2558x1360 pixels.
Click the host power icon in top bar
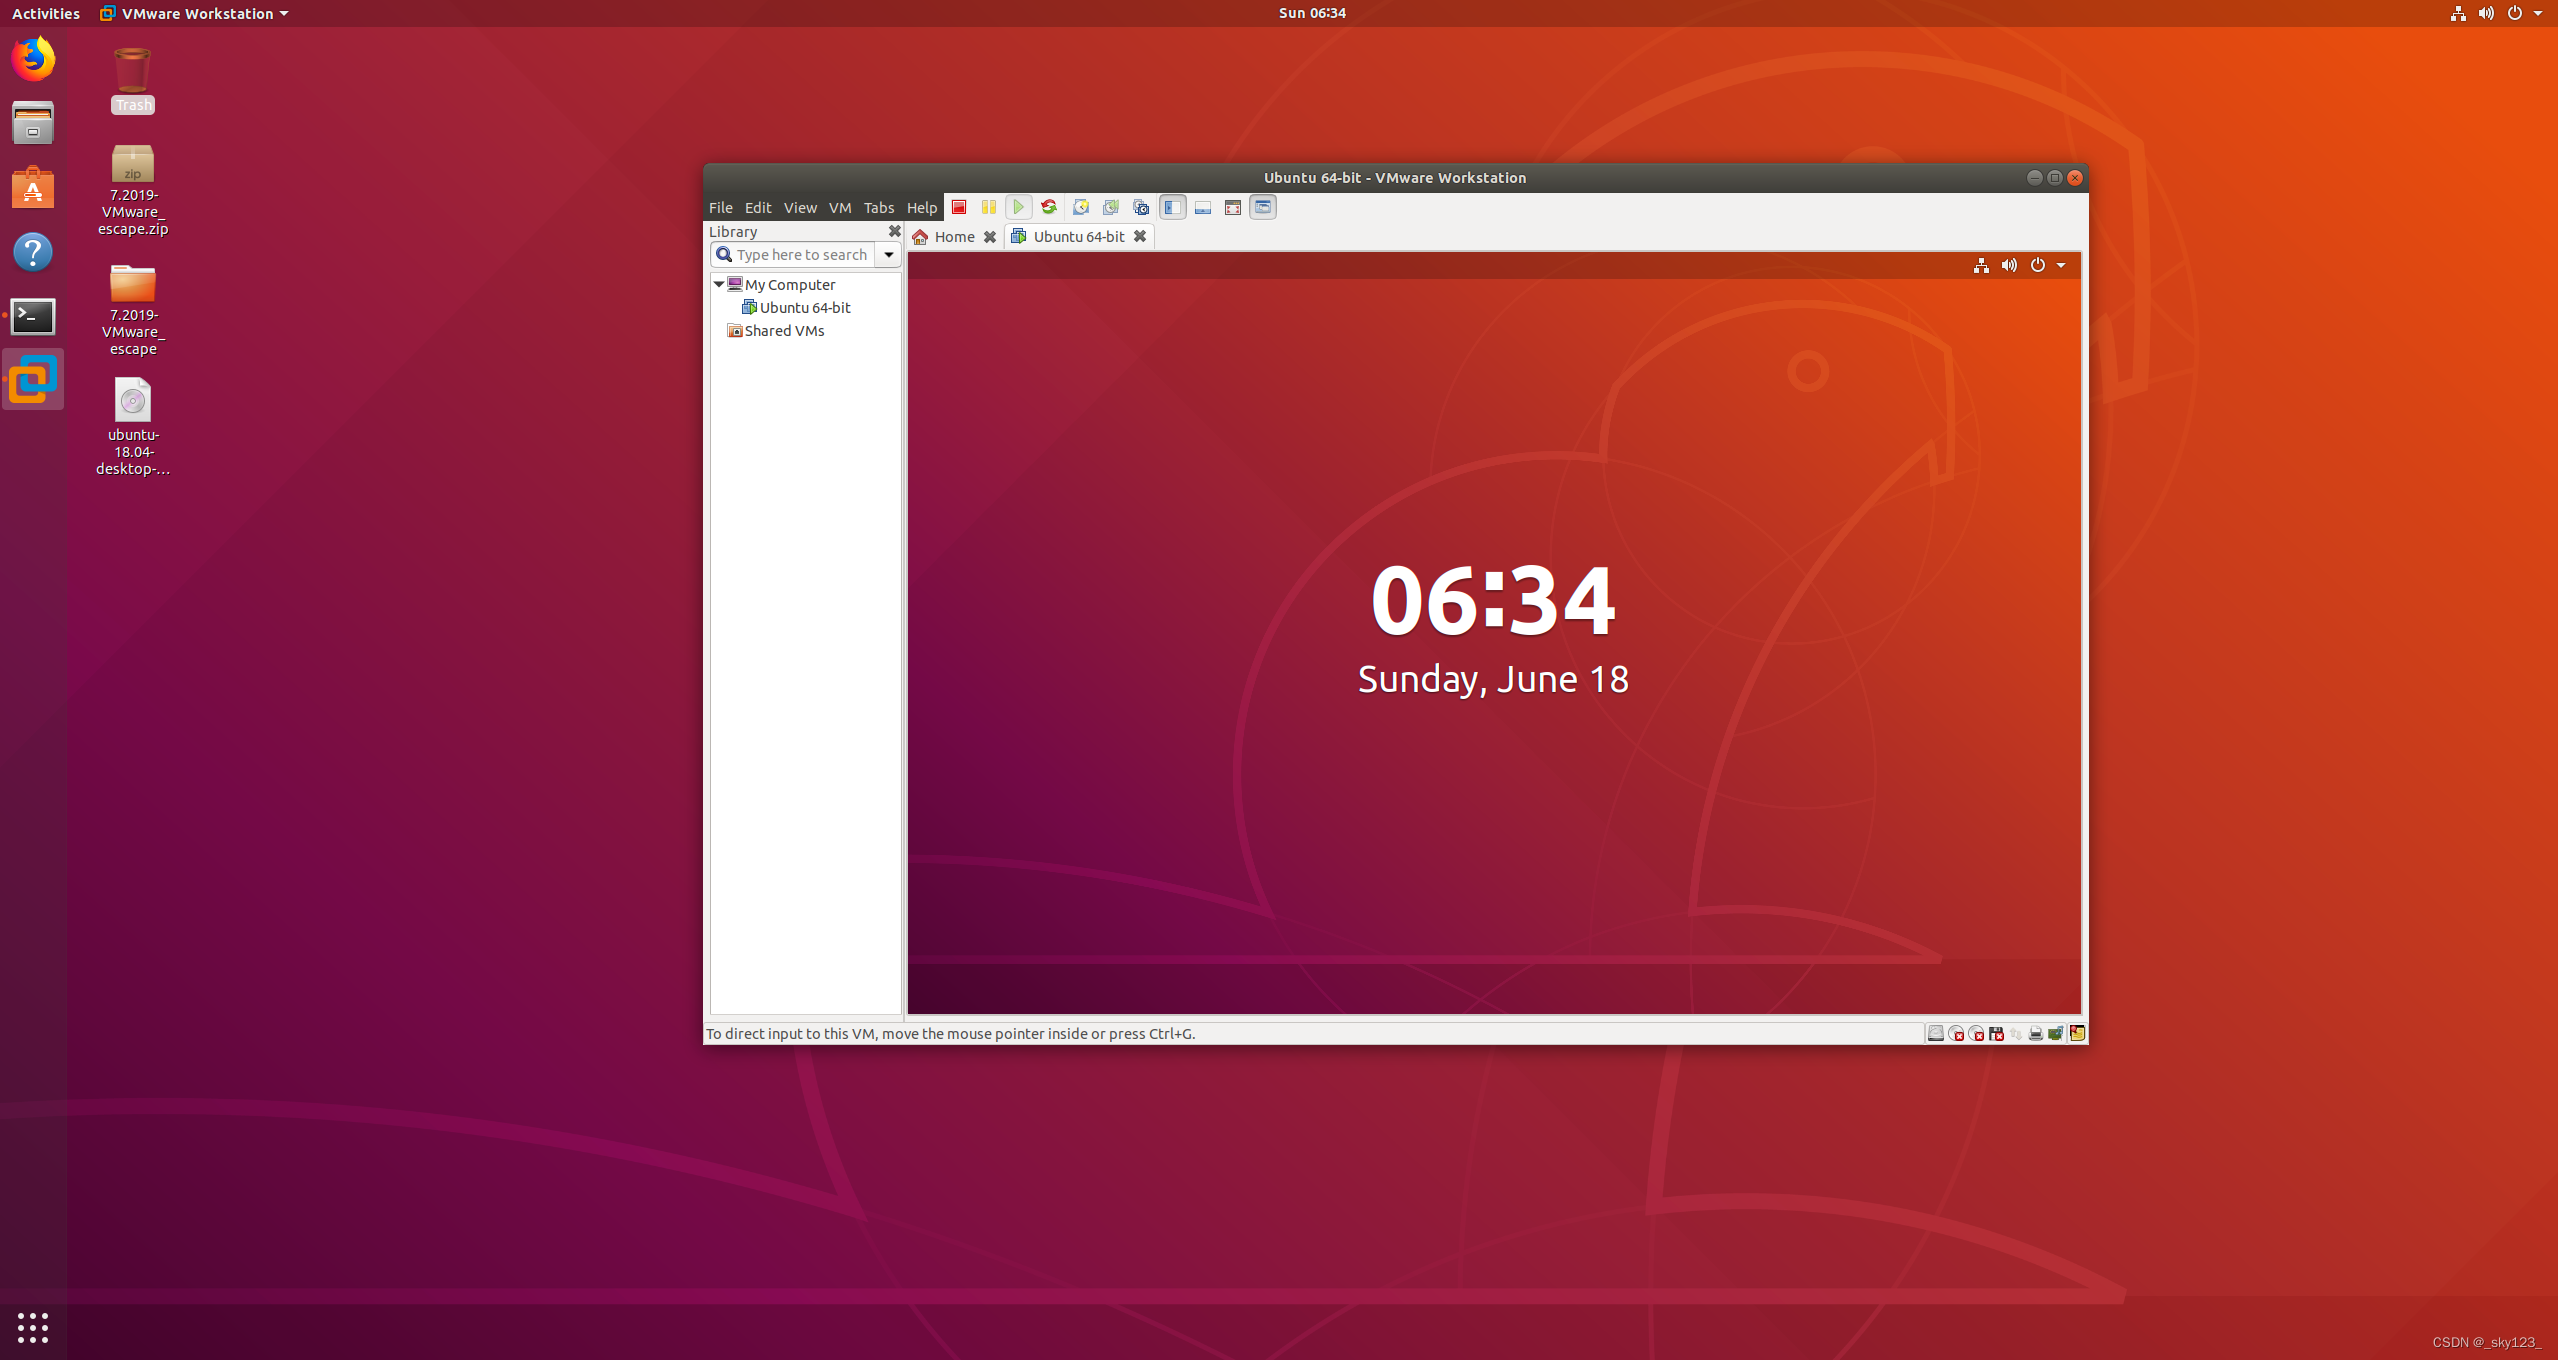pos(2514,13)
